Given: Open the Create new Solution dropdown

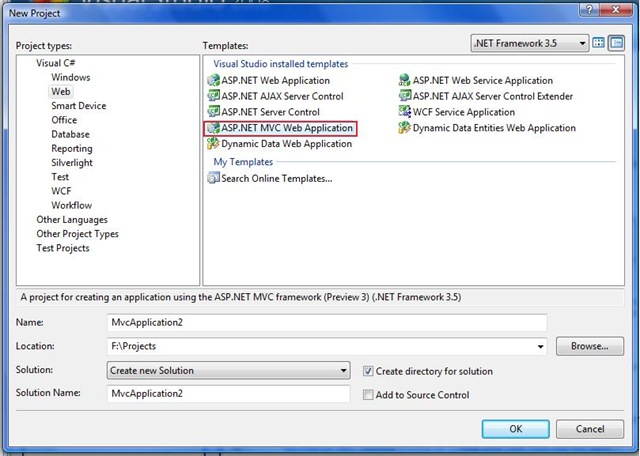Looking at the screenshot, I should [x=229, y=370].
